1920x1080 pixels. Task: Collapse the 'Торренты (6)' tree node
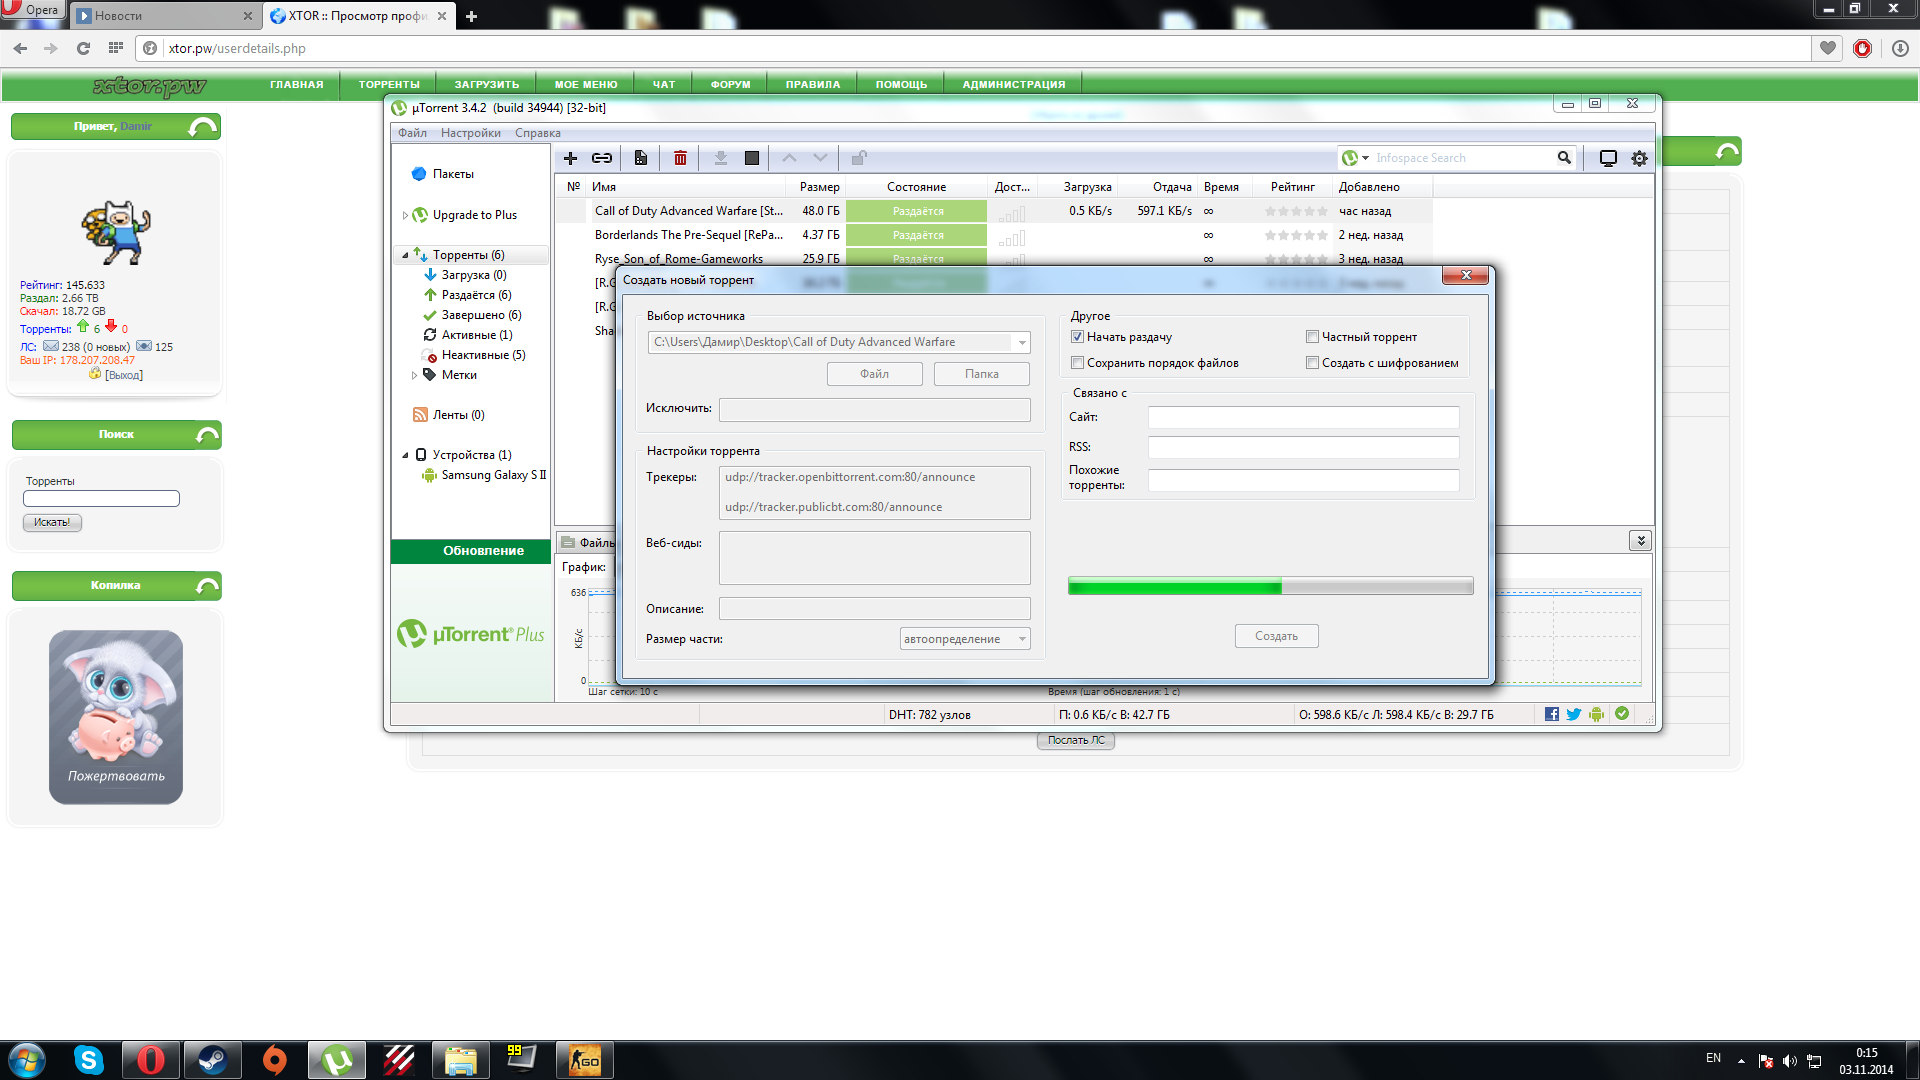pos(405,255)
